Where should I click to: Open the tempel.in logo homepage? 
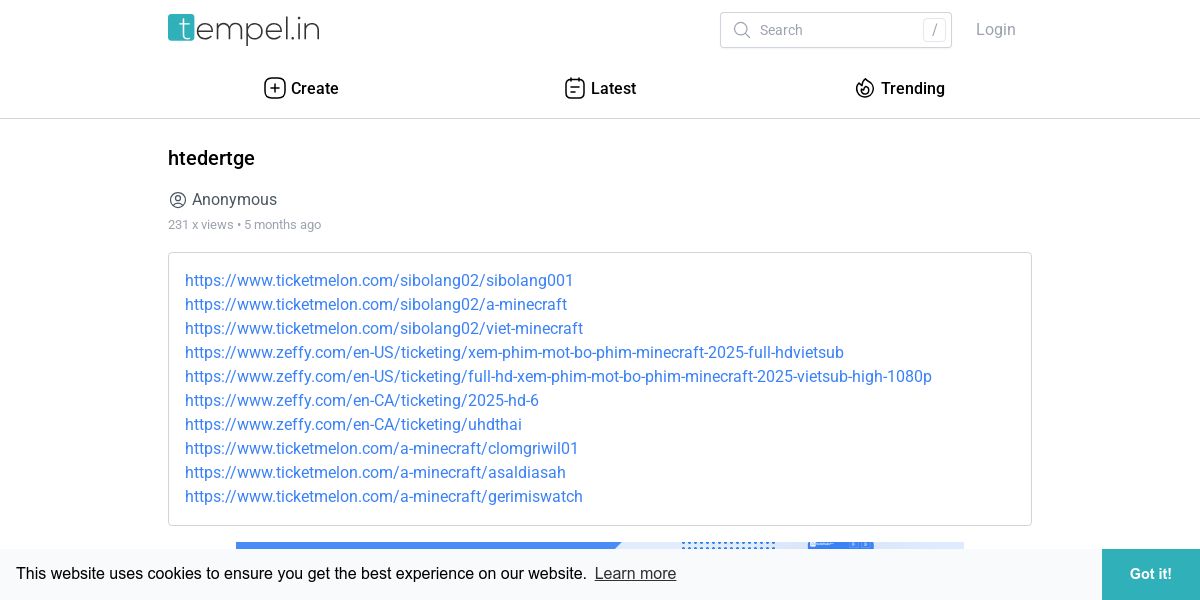tap(243, 29)
